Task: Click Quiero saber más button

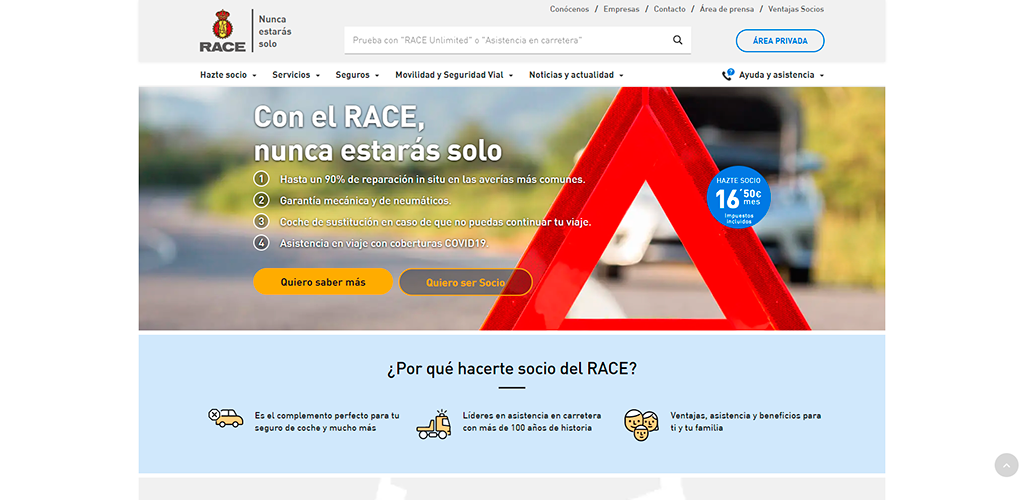Action: coord(323,282)
